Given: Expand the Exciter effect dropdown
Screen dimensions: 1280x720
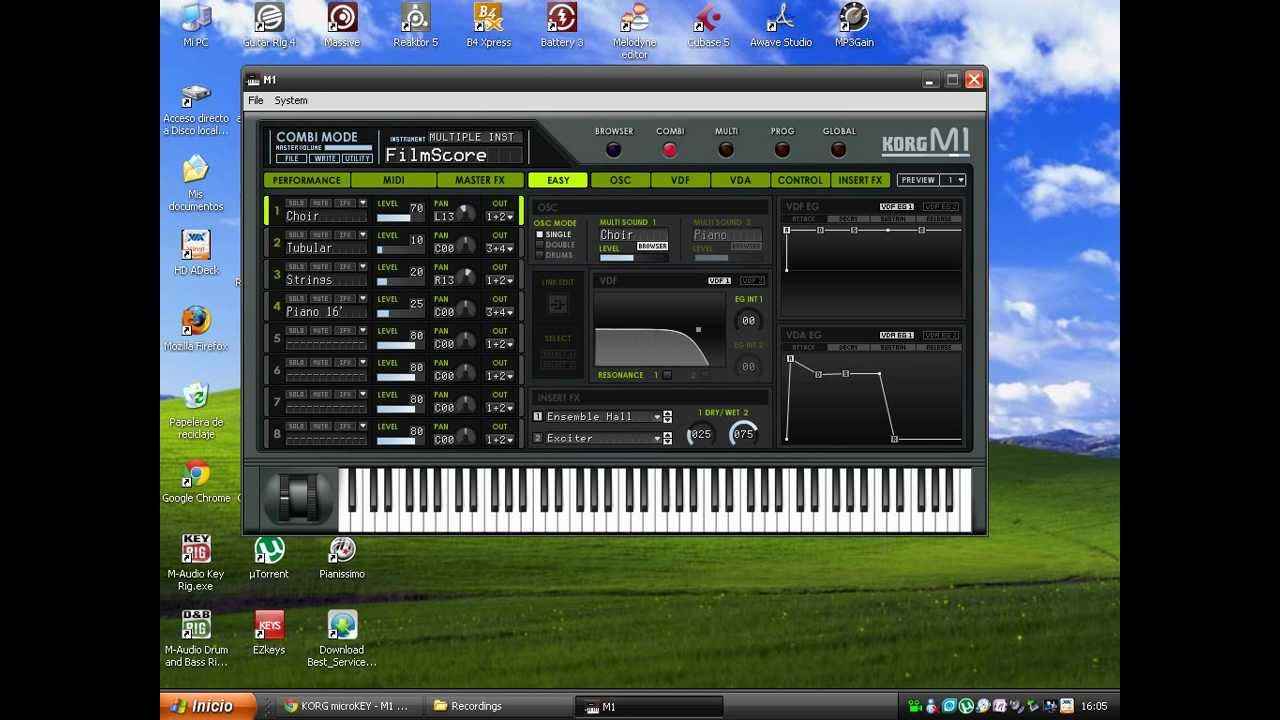Looking at the screenshot, I should tap(657, 439).
